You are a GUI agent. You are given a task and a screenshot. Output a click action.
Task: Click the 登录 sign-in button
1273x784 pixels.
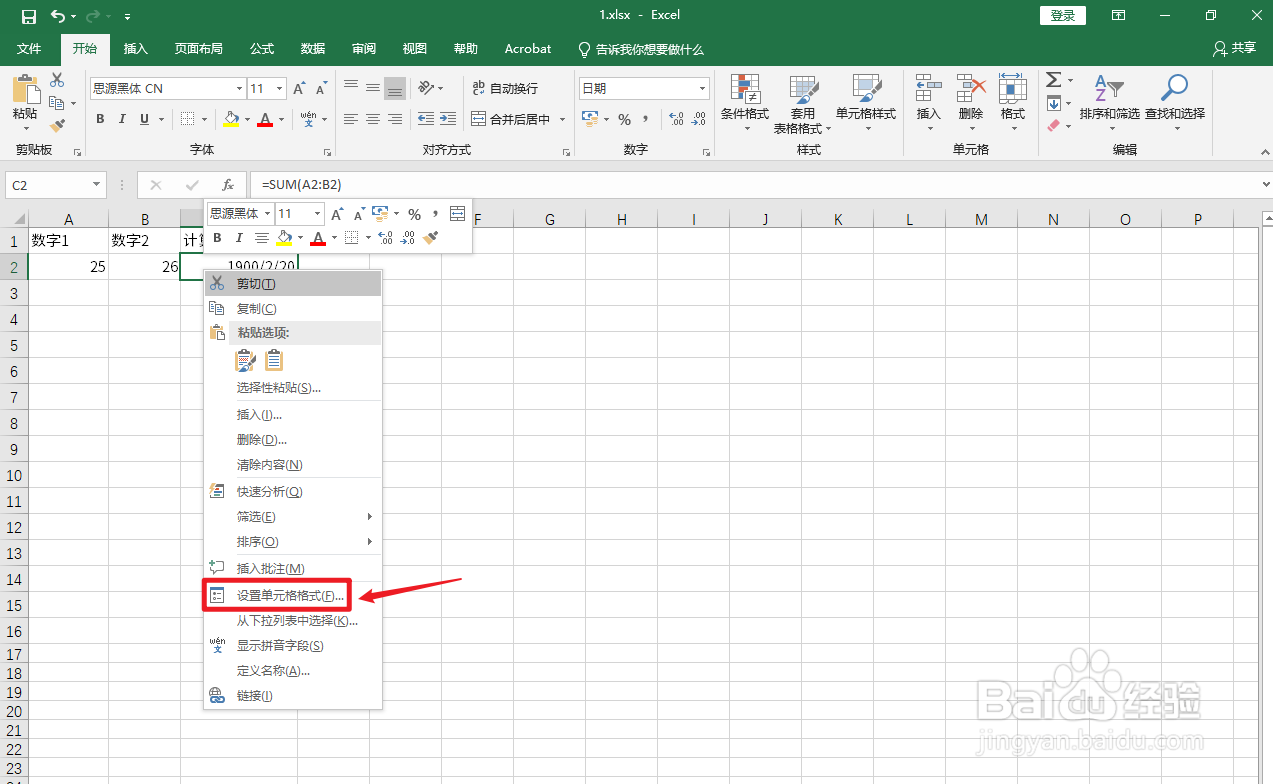1063,15
